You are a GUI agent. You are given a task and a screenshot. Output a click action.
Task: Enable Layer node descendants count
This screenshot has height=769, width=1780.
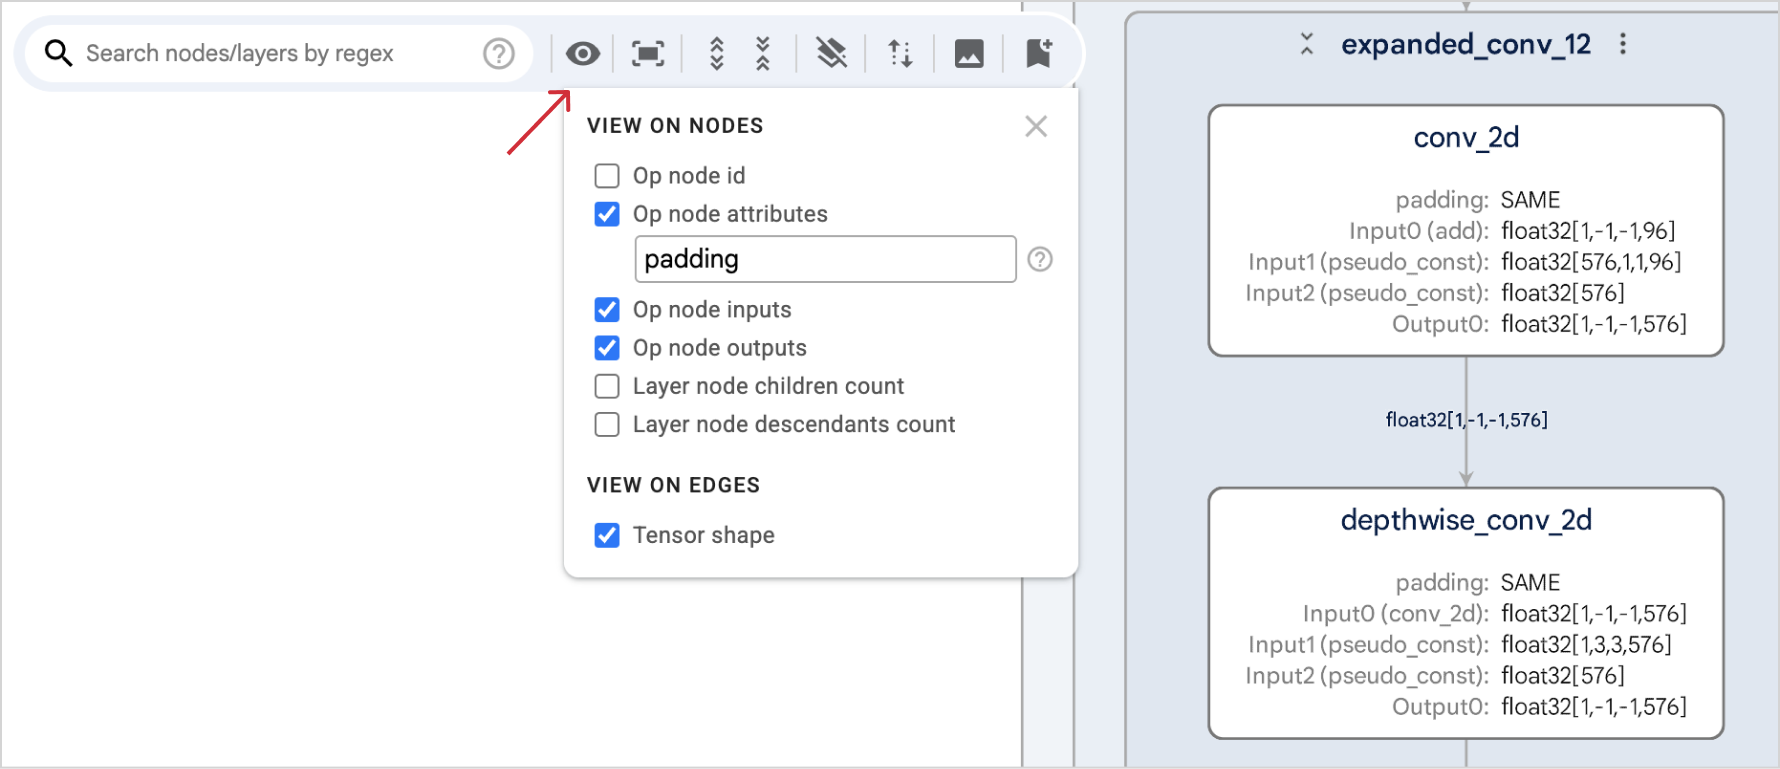pos(607,424)
